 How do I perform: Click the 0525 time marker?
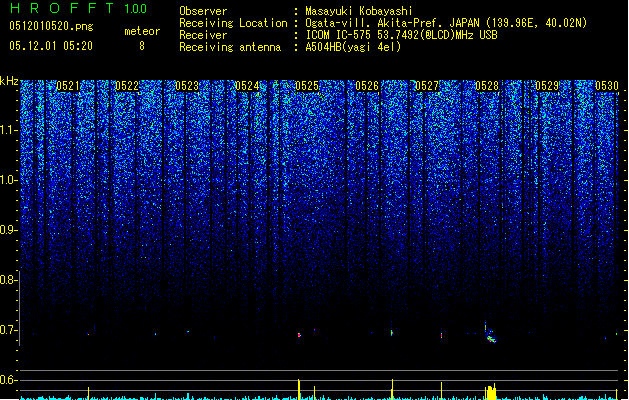[x=307, y=86]
